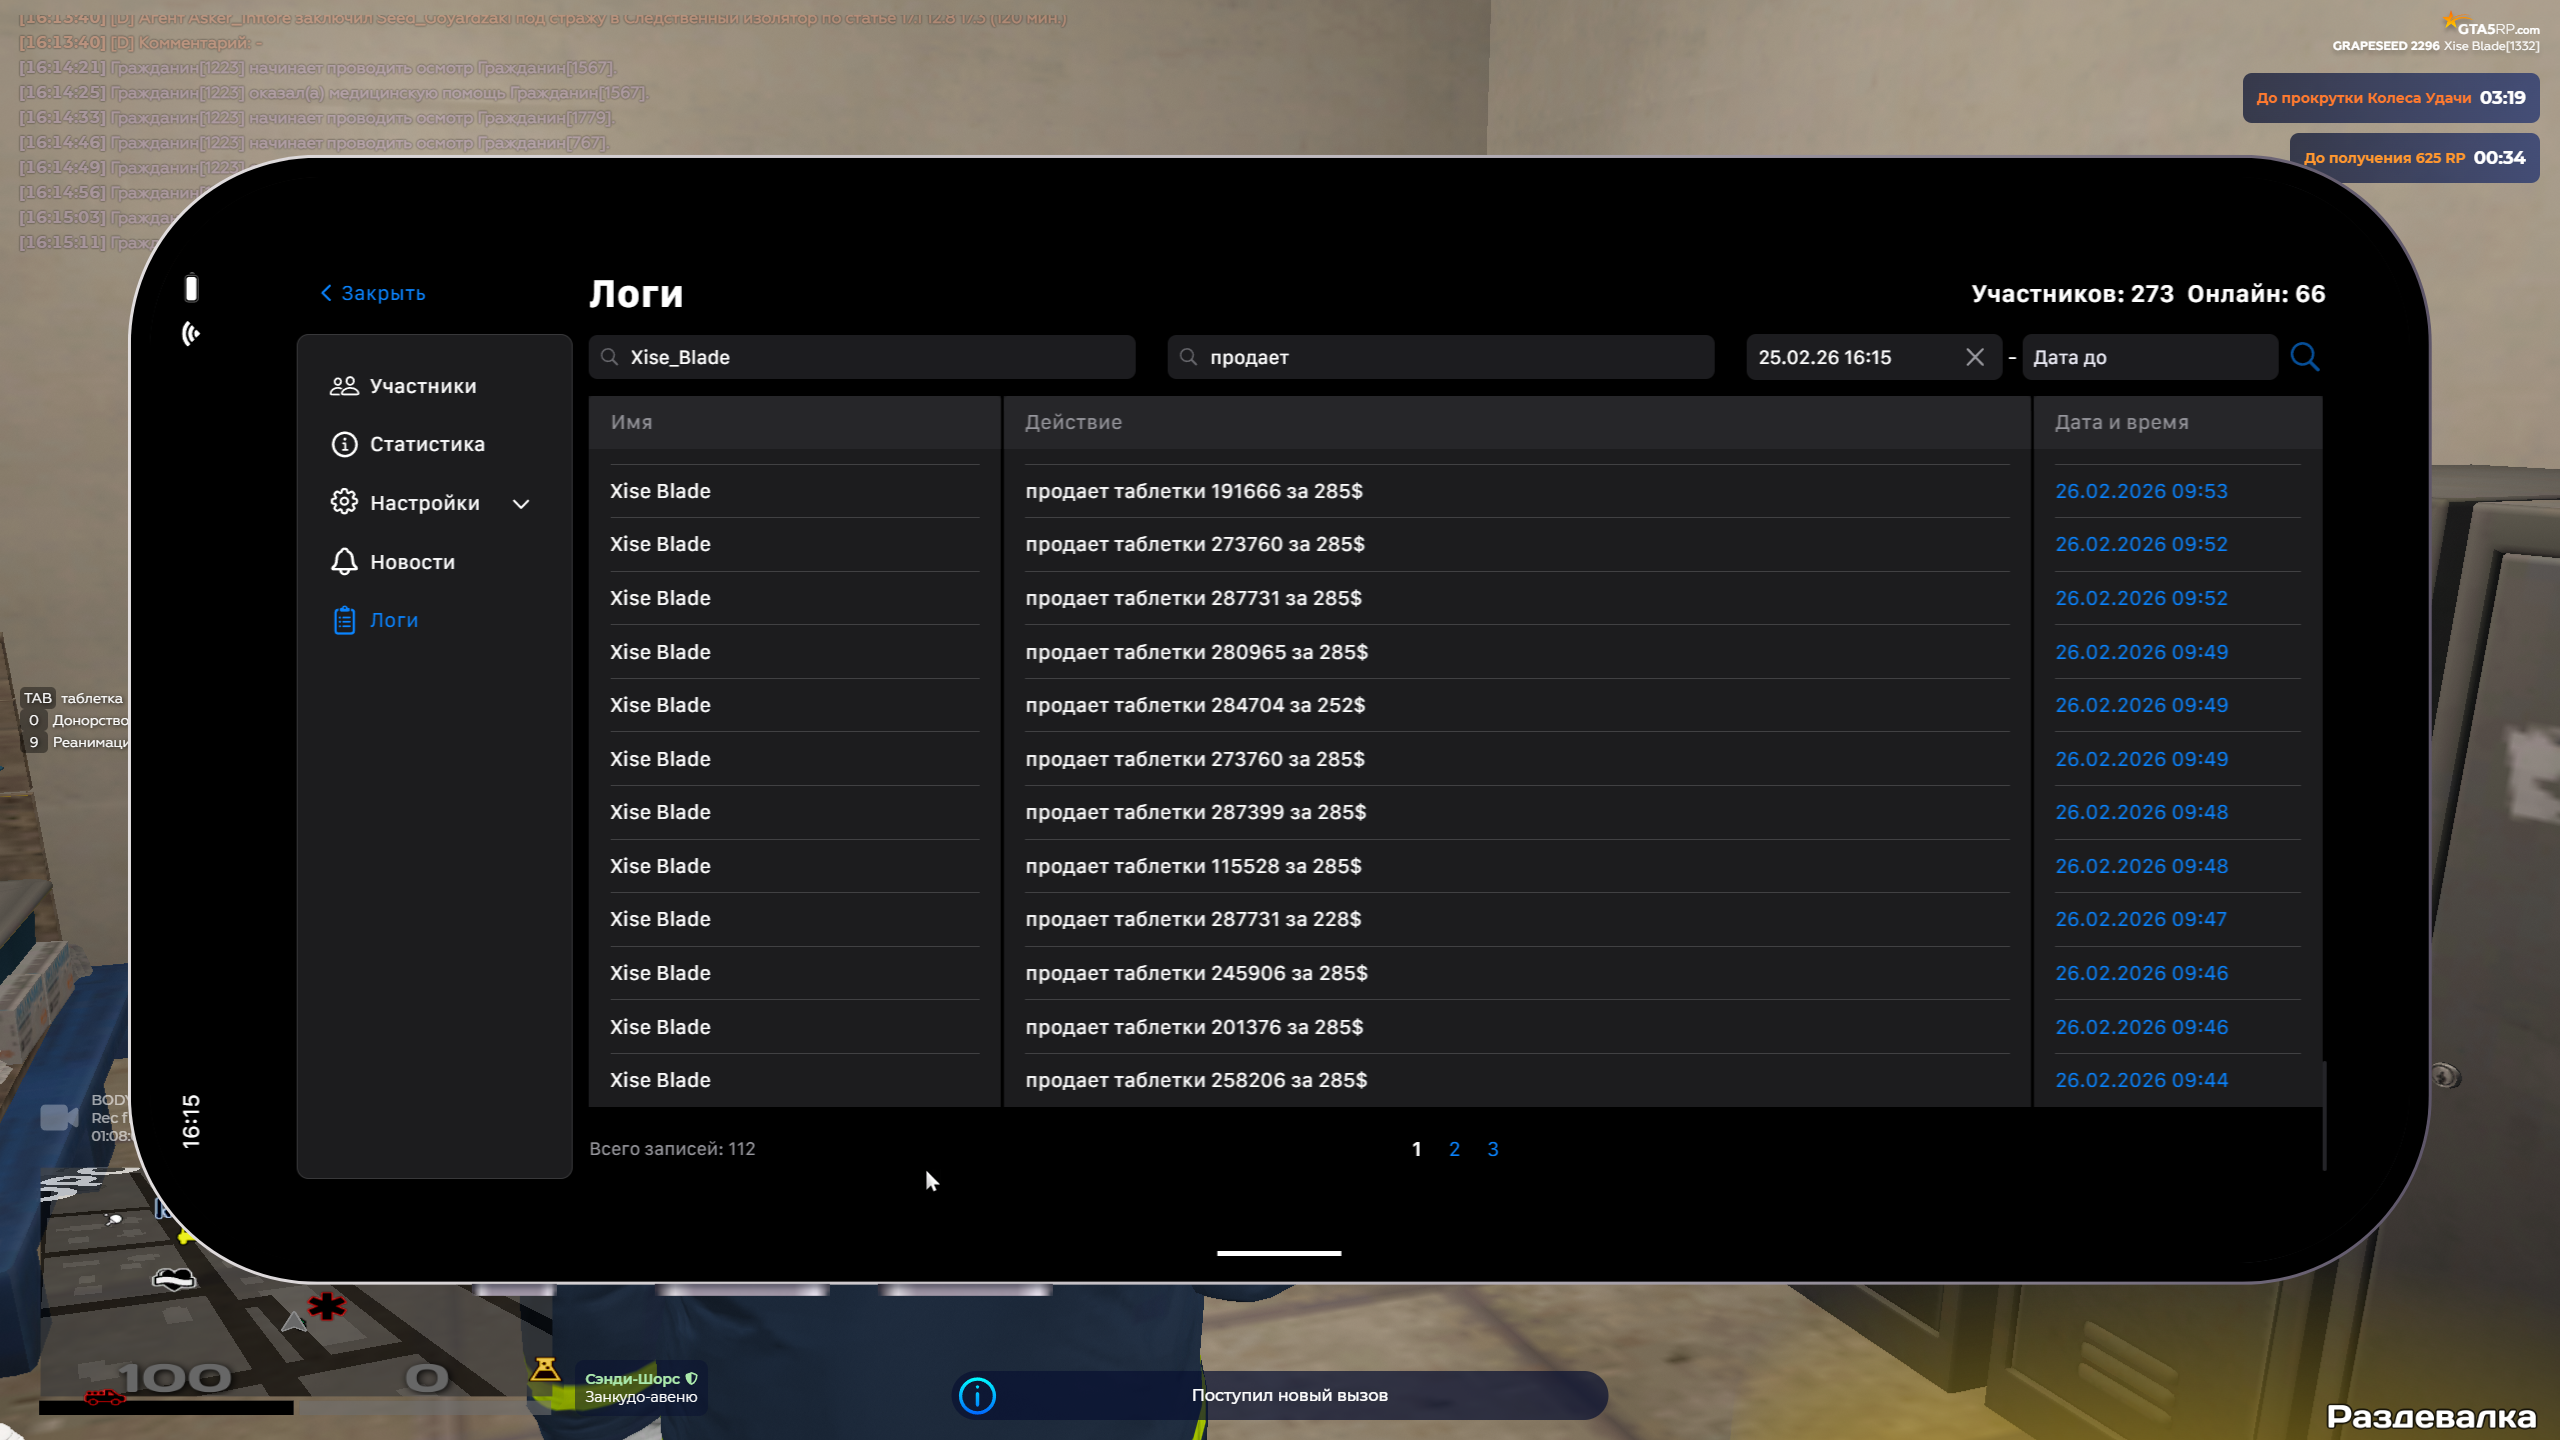Click the Закрыть back chevron
The width and height of the screenshot is (2560, 1440).
[326, 293]
